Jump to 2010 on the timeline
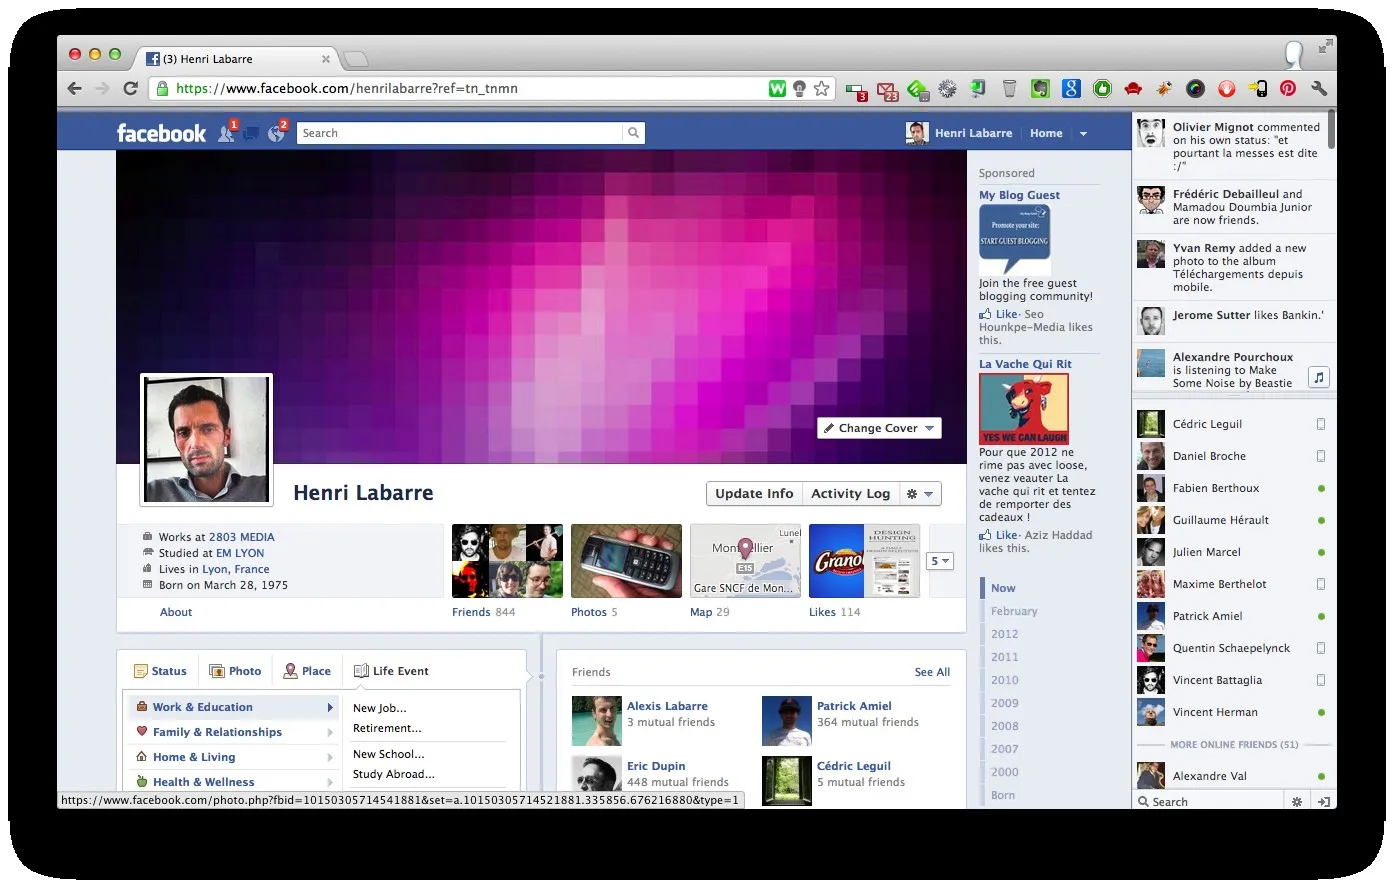1394x888 pixels. 1004,680
